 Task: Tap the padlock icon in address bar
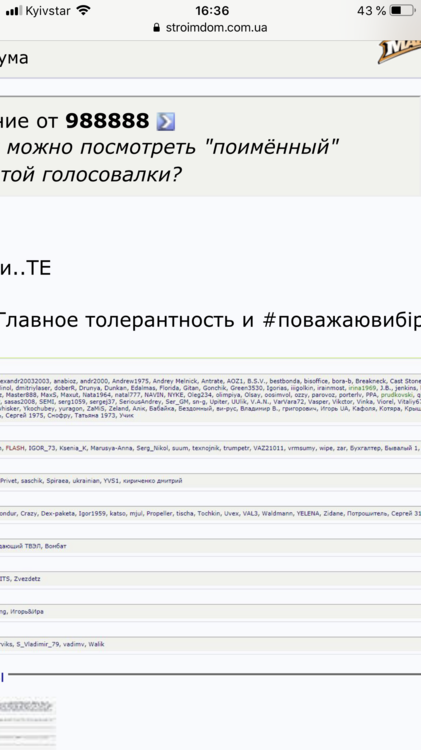tap(156, 28)
